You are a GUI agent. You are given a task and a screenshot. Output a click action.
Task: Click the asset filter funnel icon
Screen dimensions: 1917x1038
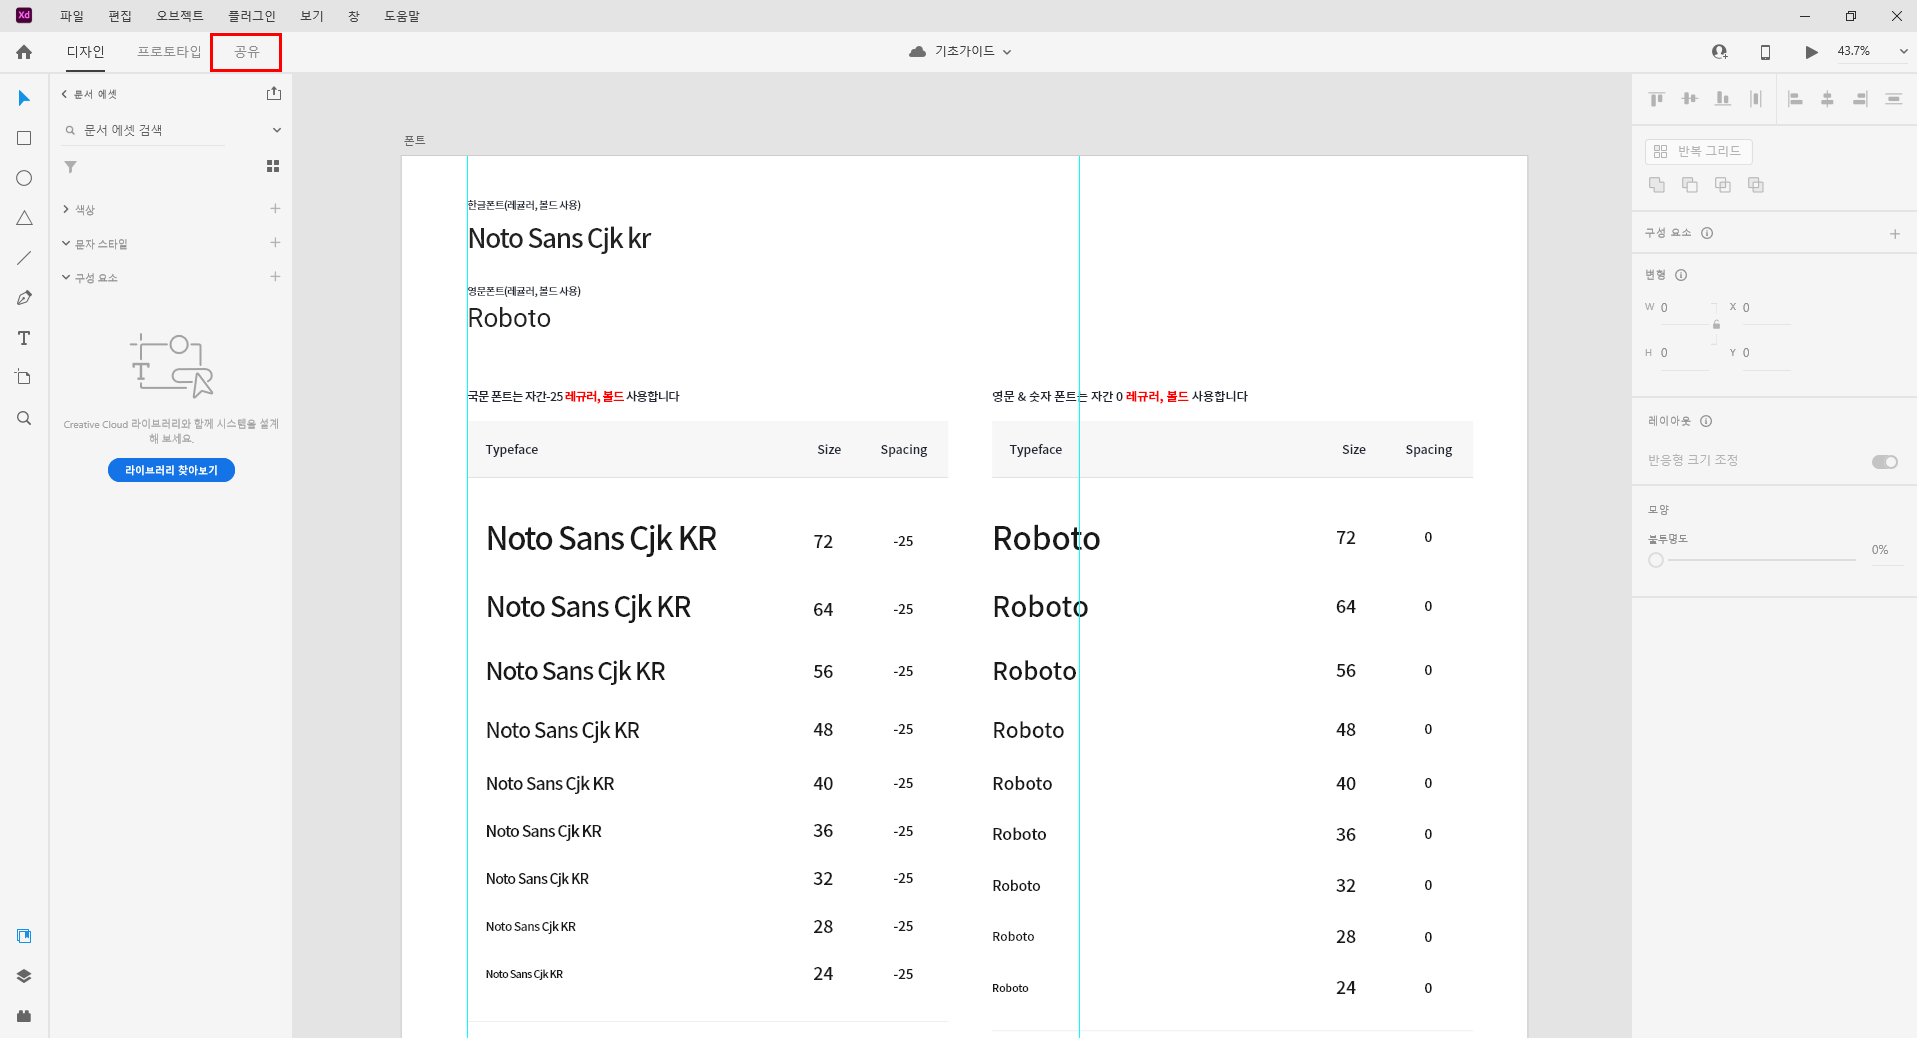70,166
